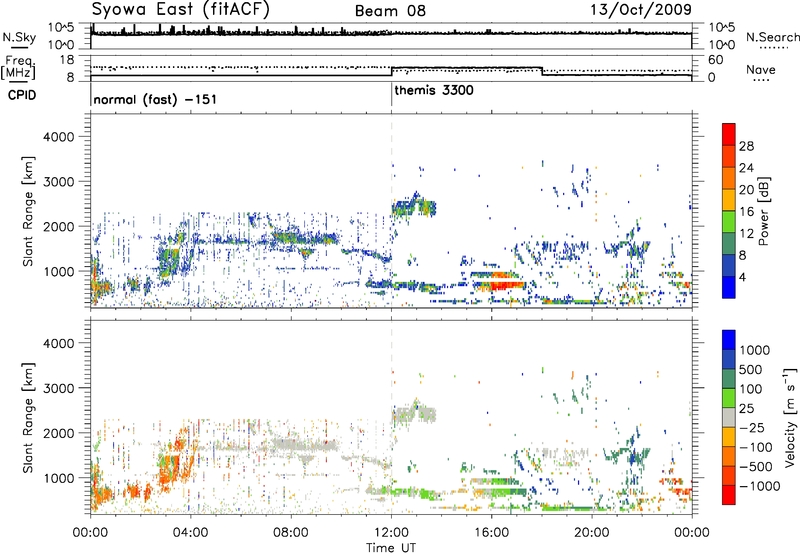
Task: Click the 'Time UT' axis title
Action: 391,548
